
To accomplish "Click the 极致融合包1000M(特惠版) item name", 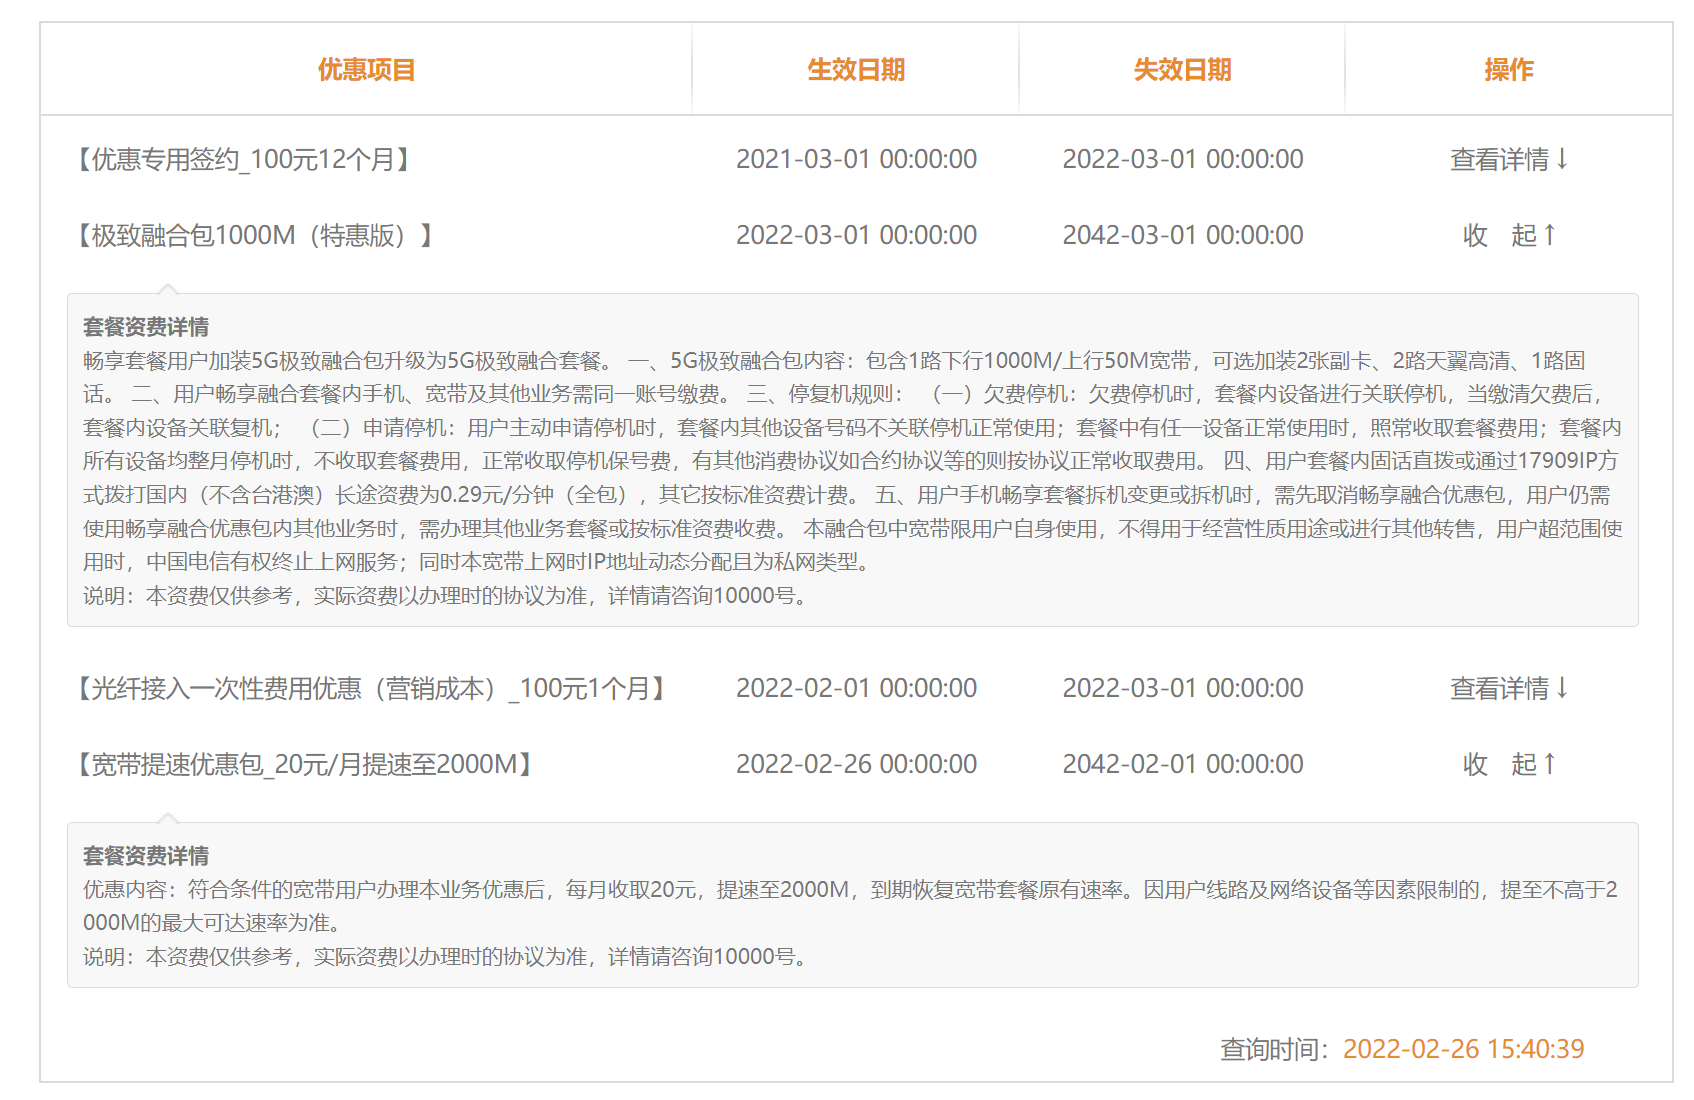I will pos(255,235).
